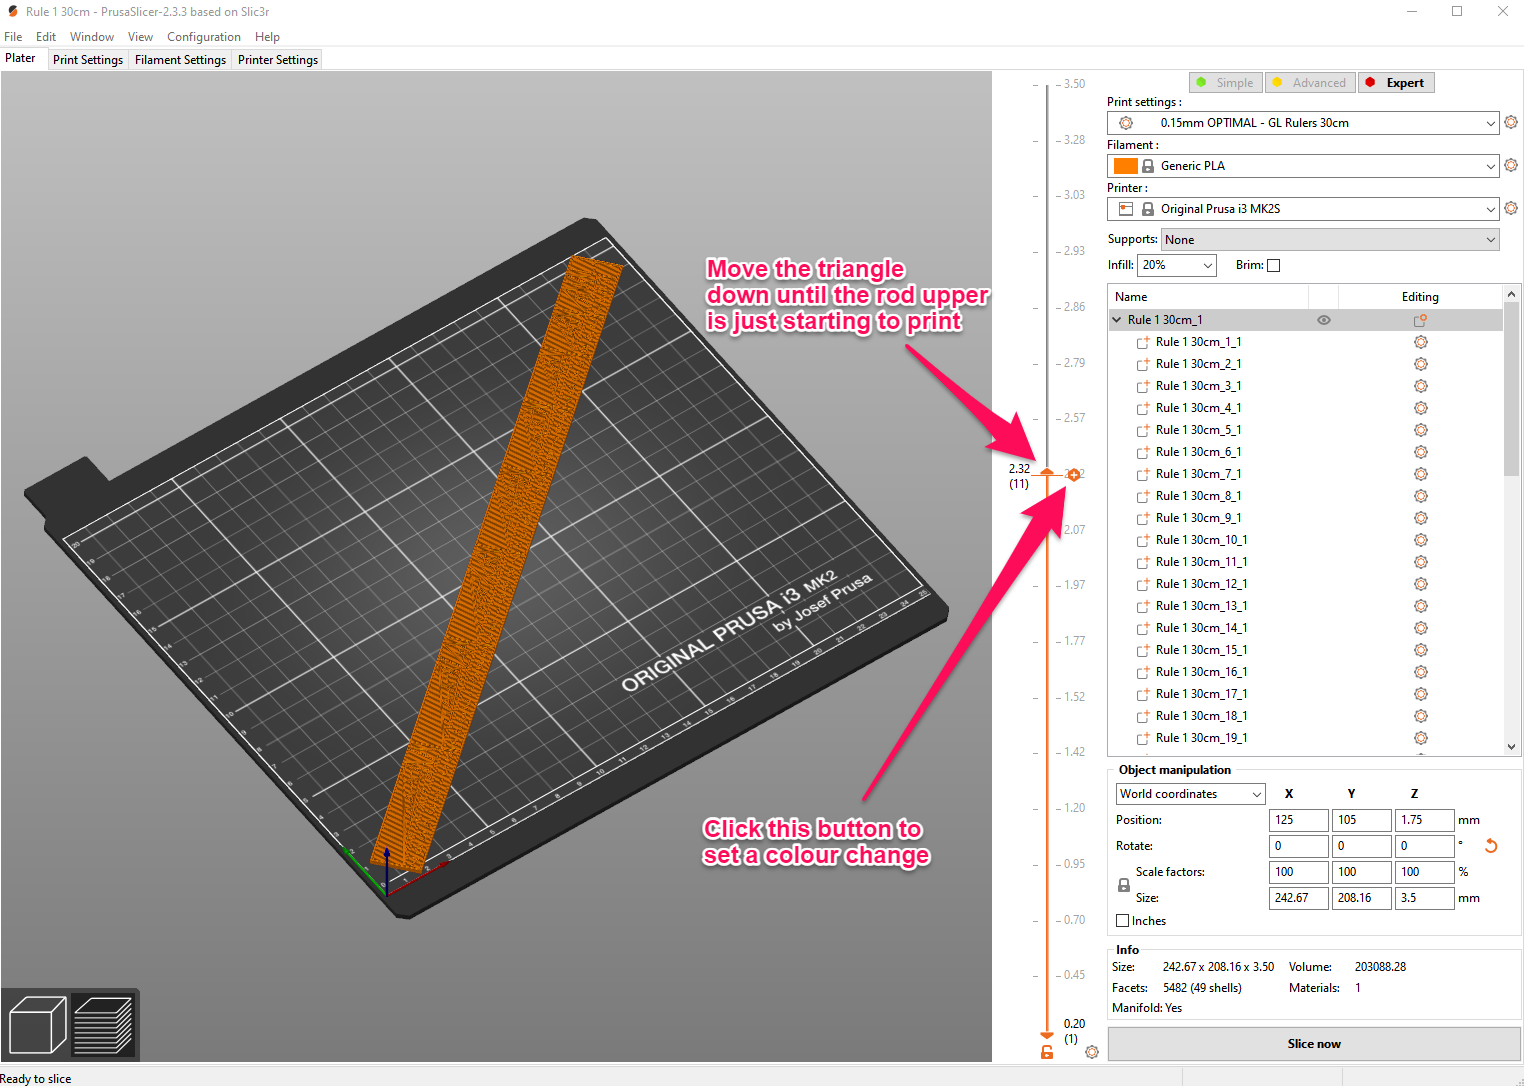Click the settings gear for Rule 1 30cm_4_1
1524x1086 pixels.
pos(1420,408)
